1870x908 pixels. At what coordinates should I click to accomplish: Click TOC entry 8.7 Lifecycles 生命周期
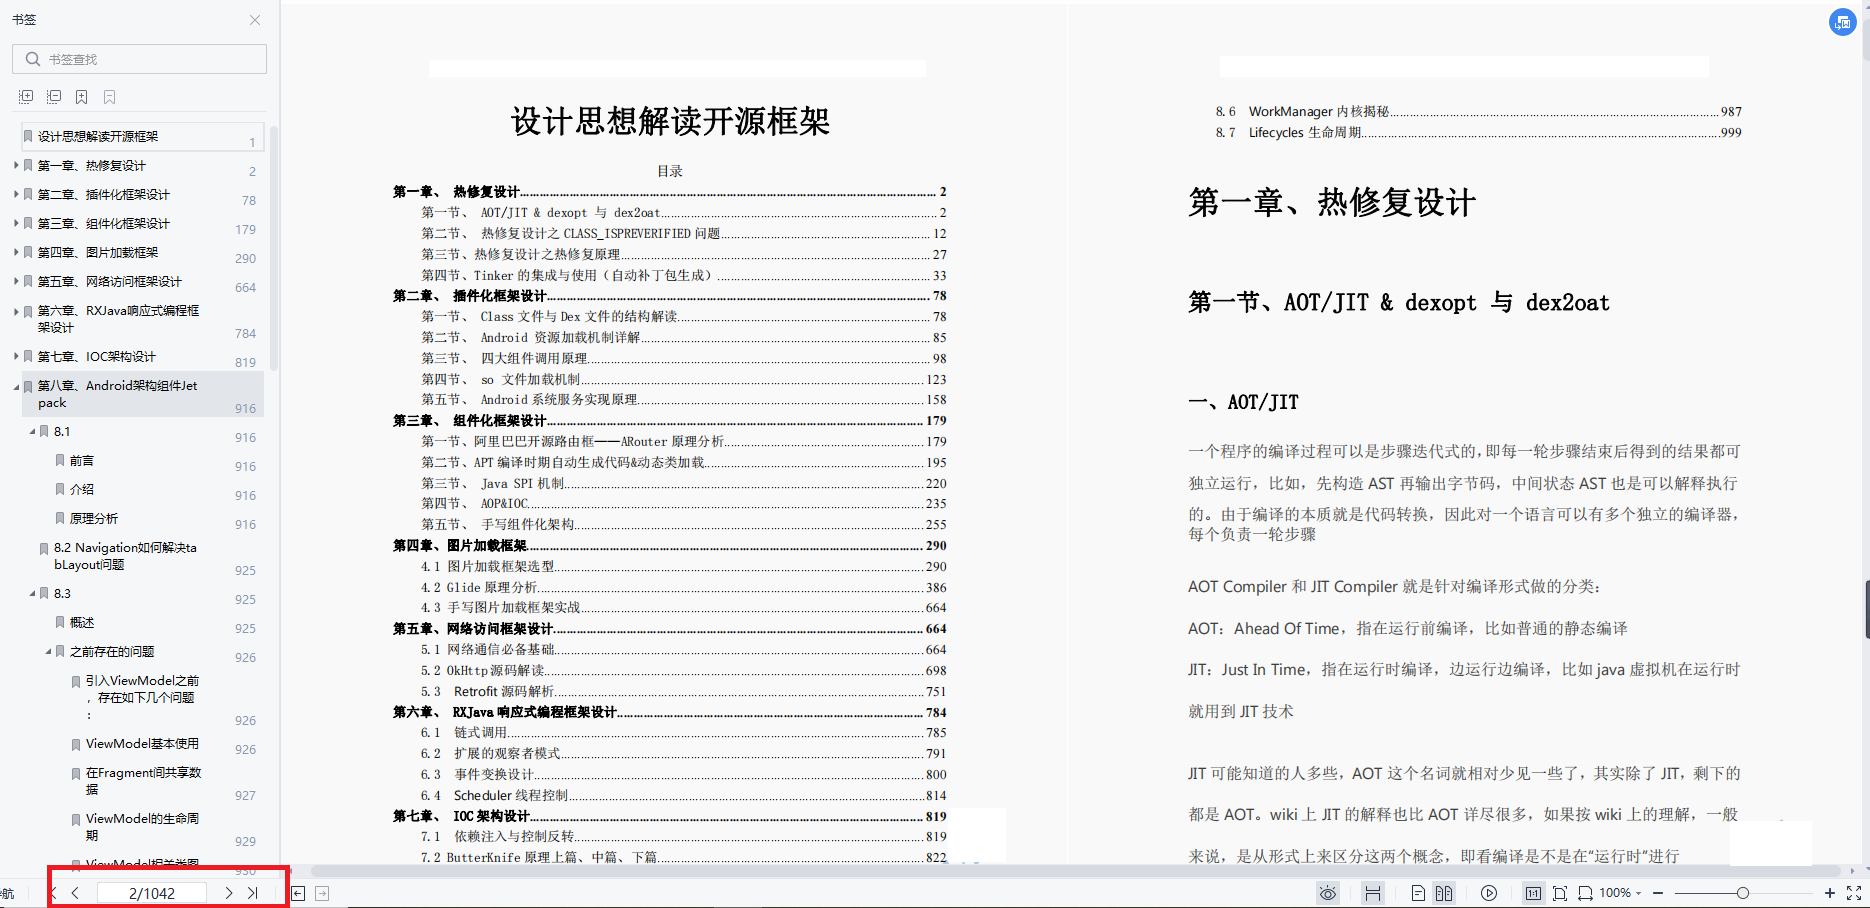1478,132
